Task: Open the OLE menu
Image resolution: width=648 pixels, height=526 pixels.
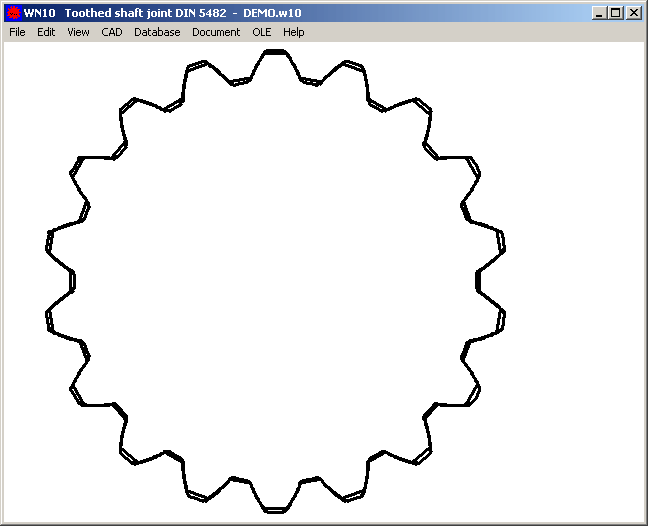Action: (262, 32)
